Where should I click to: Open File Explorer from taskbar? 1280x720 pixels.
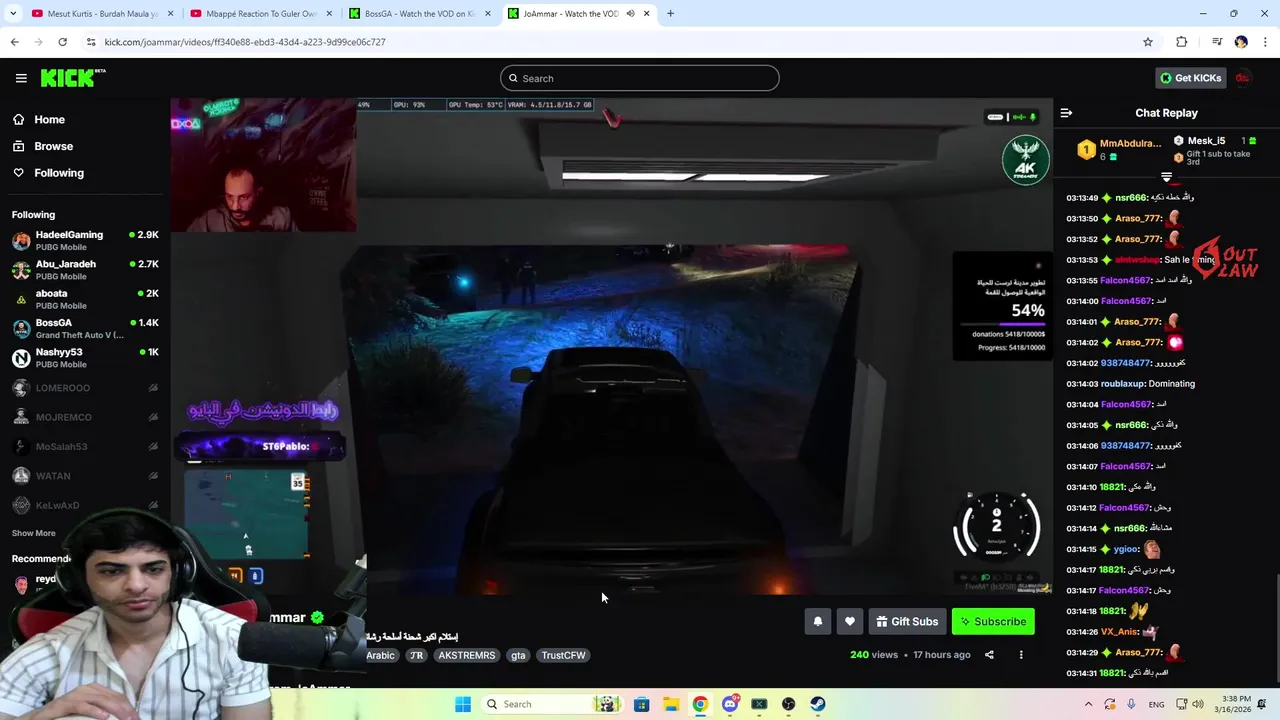[x=671, y=704]
